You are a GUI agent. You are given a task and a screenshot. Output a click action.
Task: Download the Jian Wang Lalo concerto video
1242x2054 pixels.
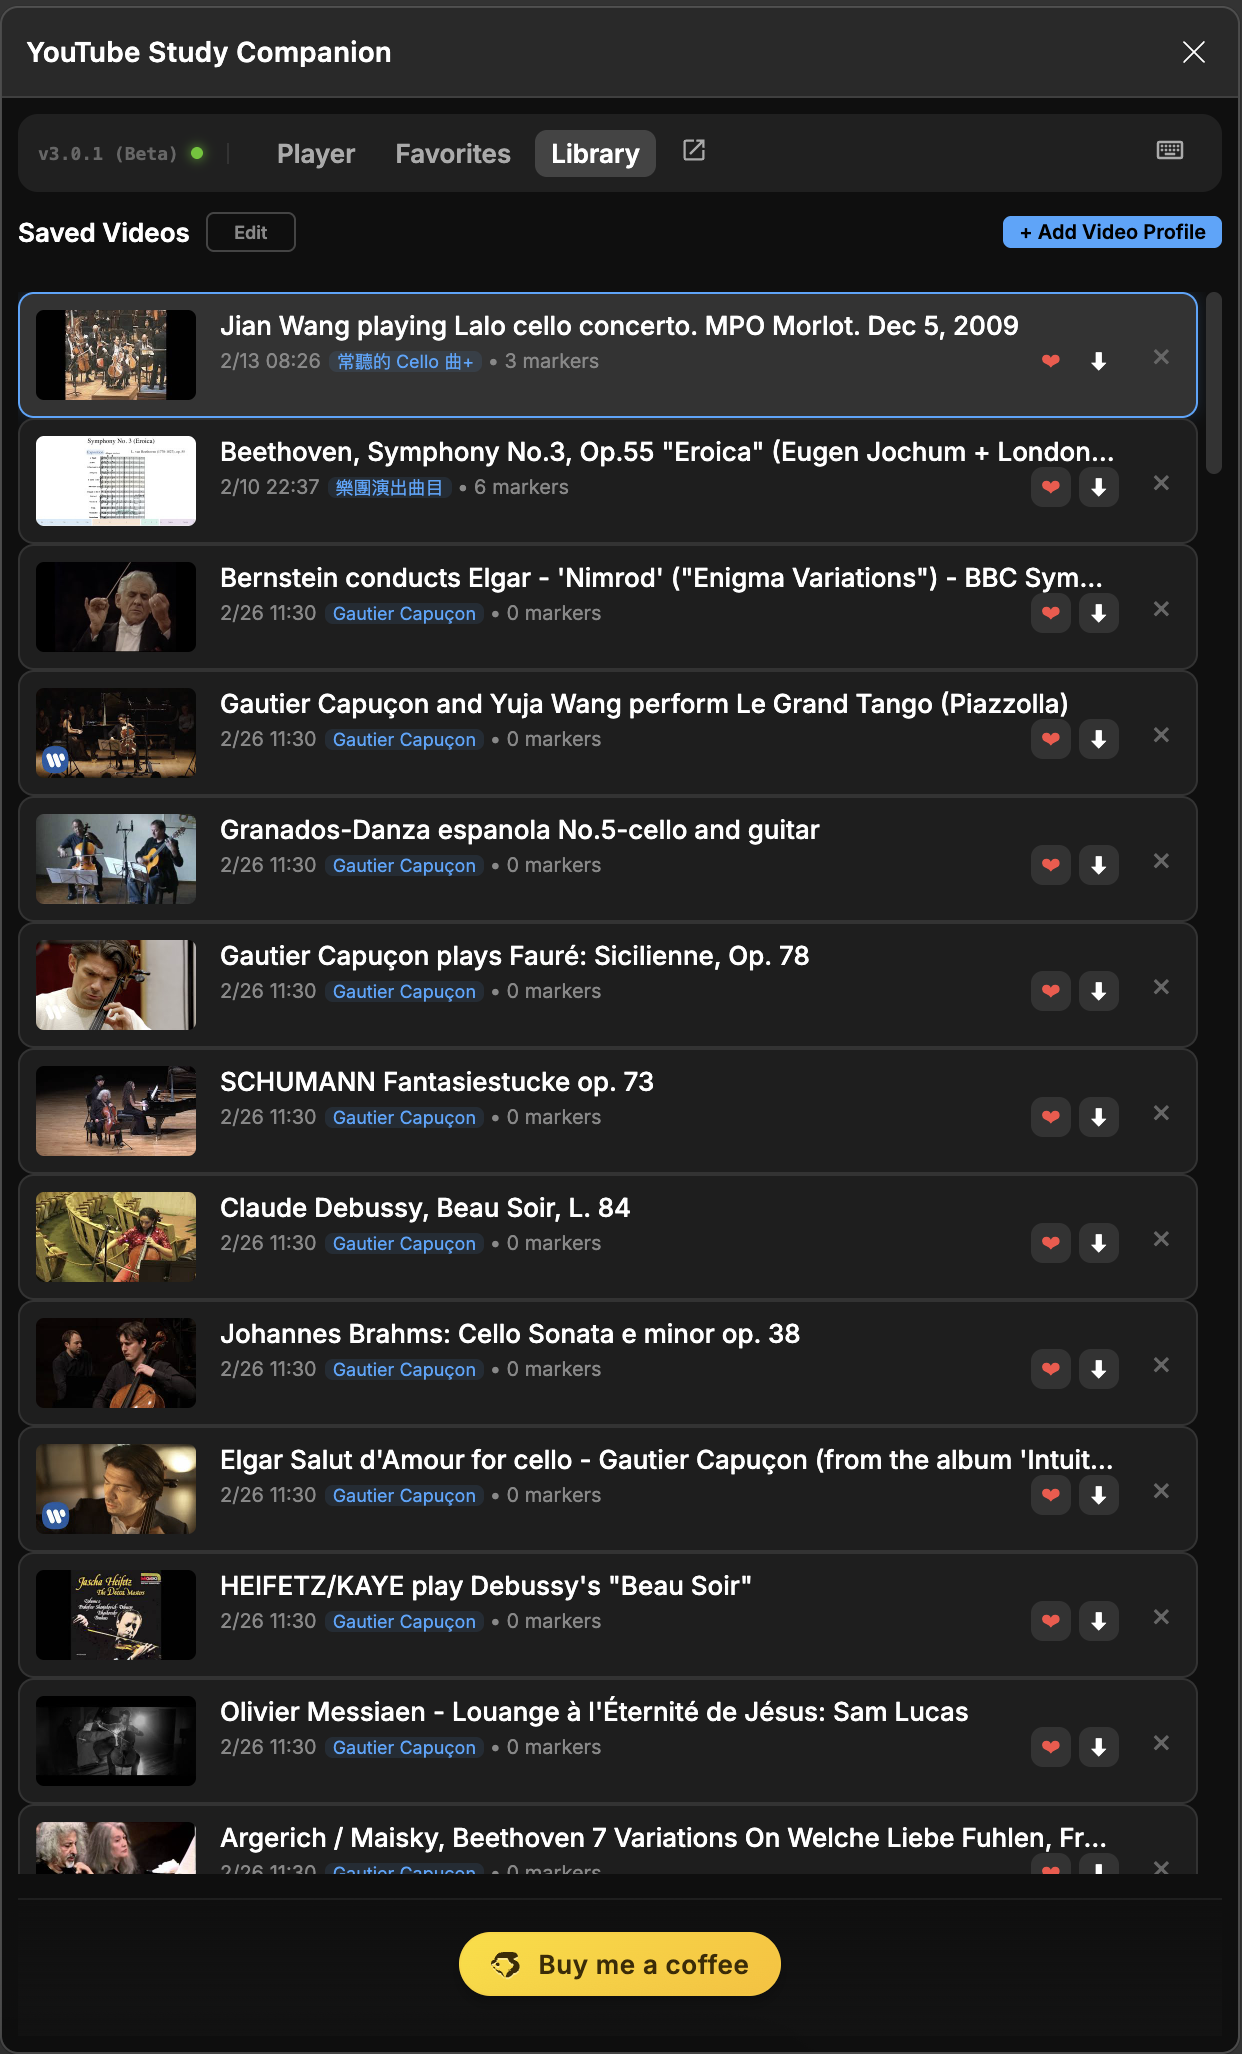click(x=1098, y=362)
